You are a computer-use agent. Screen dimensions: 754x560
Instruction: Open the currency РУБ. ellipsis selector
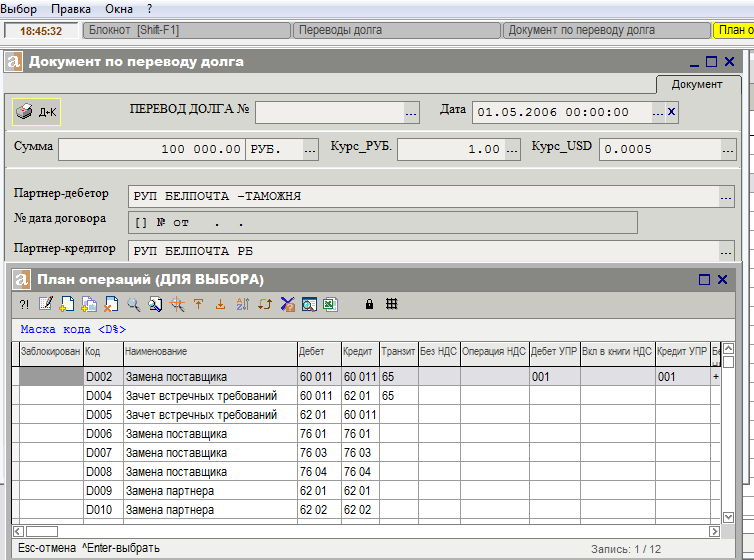[310, 150]
